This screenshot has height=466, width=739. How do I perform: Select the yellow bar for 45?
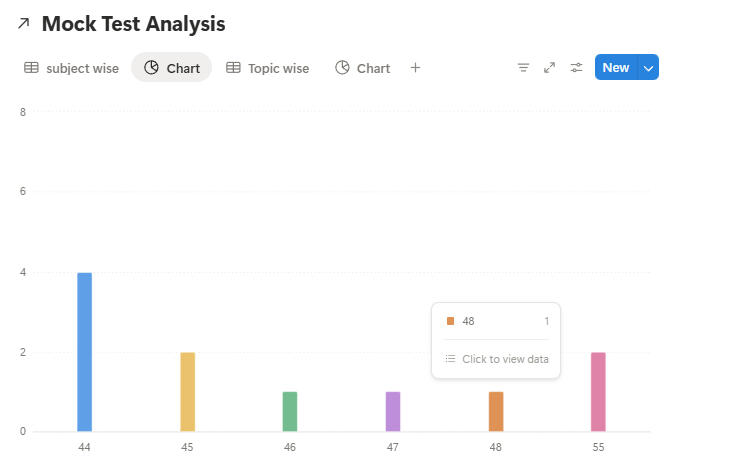click(x=188, y=392)
